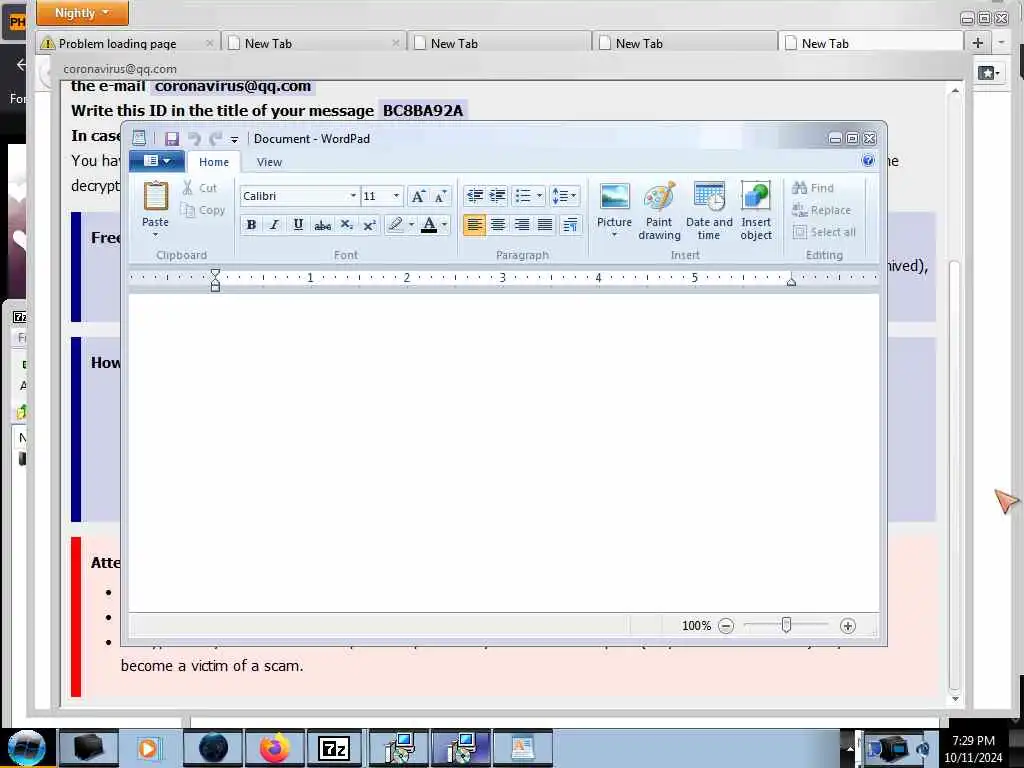The image size is (1024, 768).
Task: Toggle Bold formatting
Action: pos(251,225)
